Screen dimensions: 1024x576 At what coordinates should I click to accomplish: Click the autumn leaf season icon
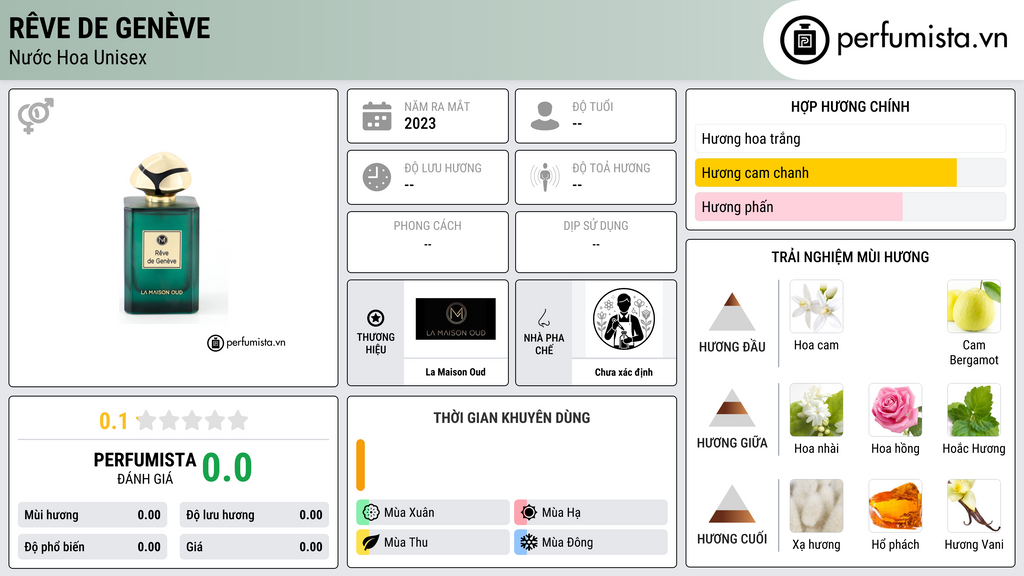[x=371, y=542]
